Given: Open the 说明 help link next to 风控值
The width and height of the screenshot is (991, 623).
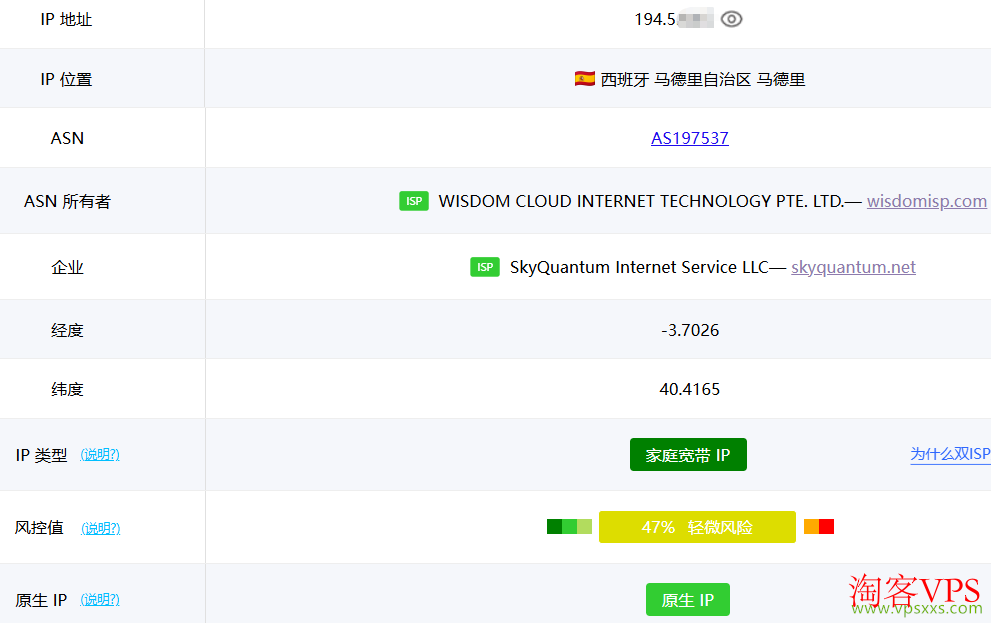Looking at the screenshot, I should tap(100, 528).
